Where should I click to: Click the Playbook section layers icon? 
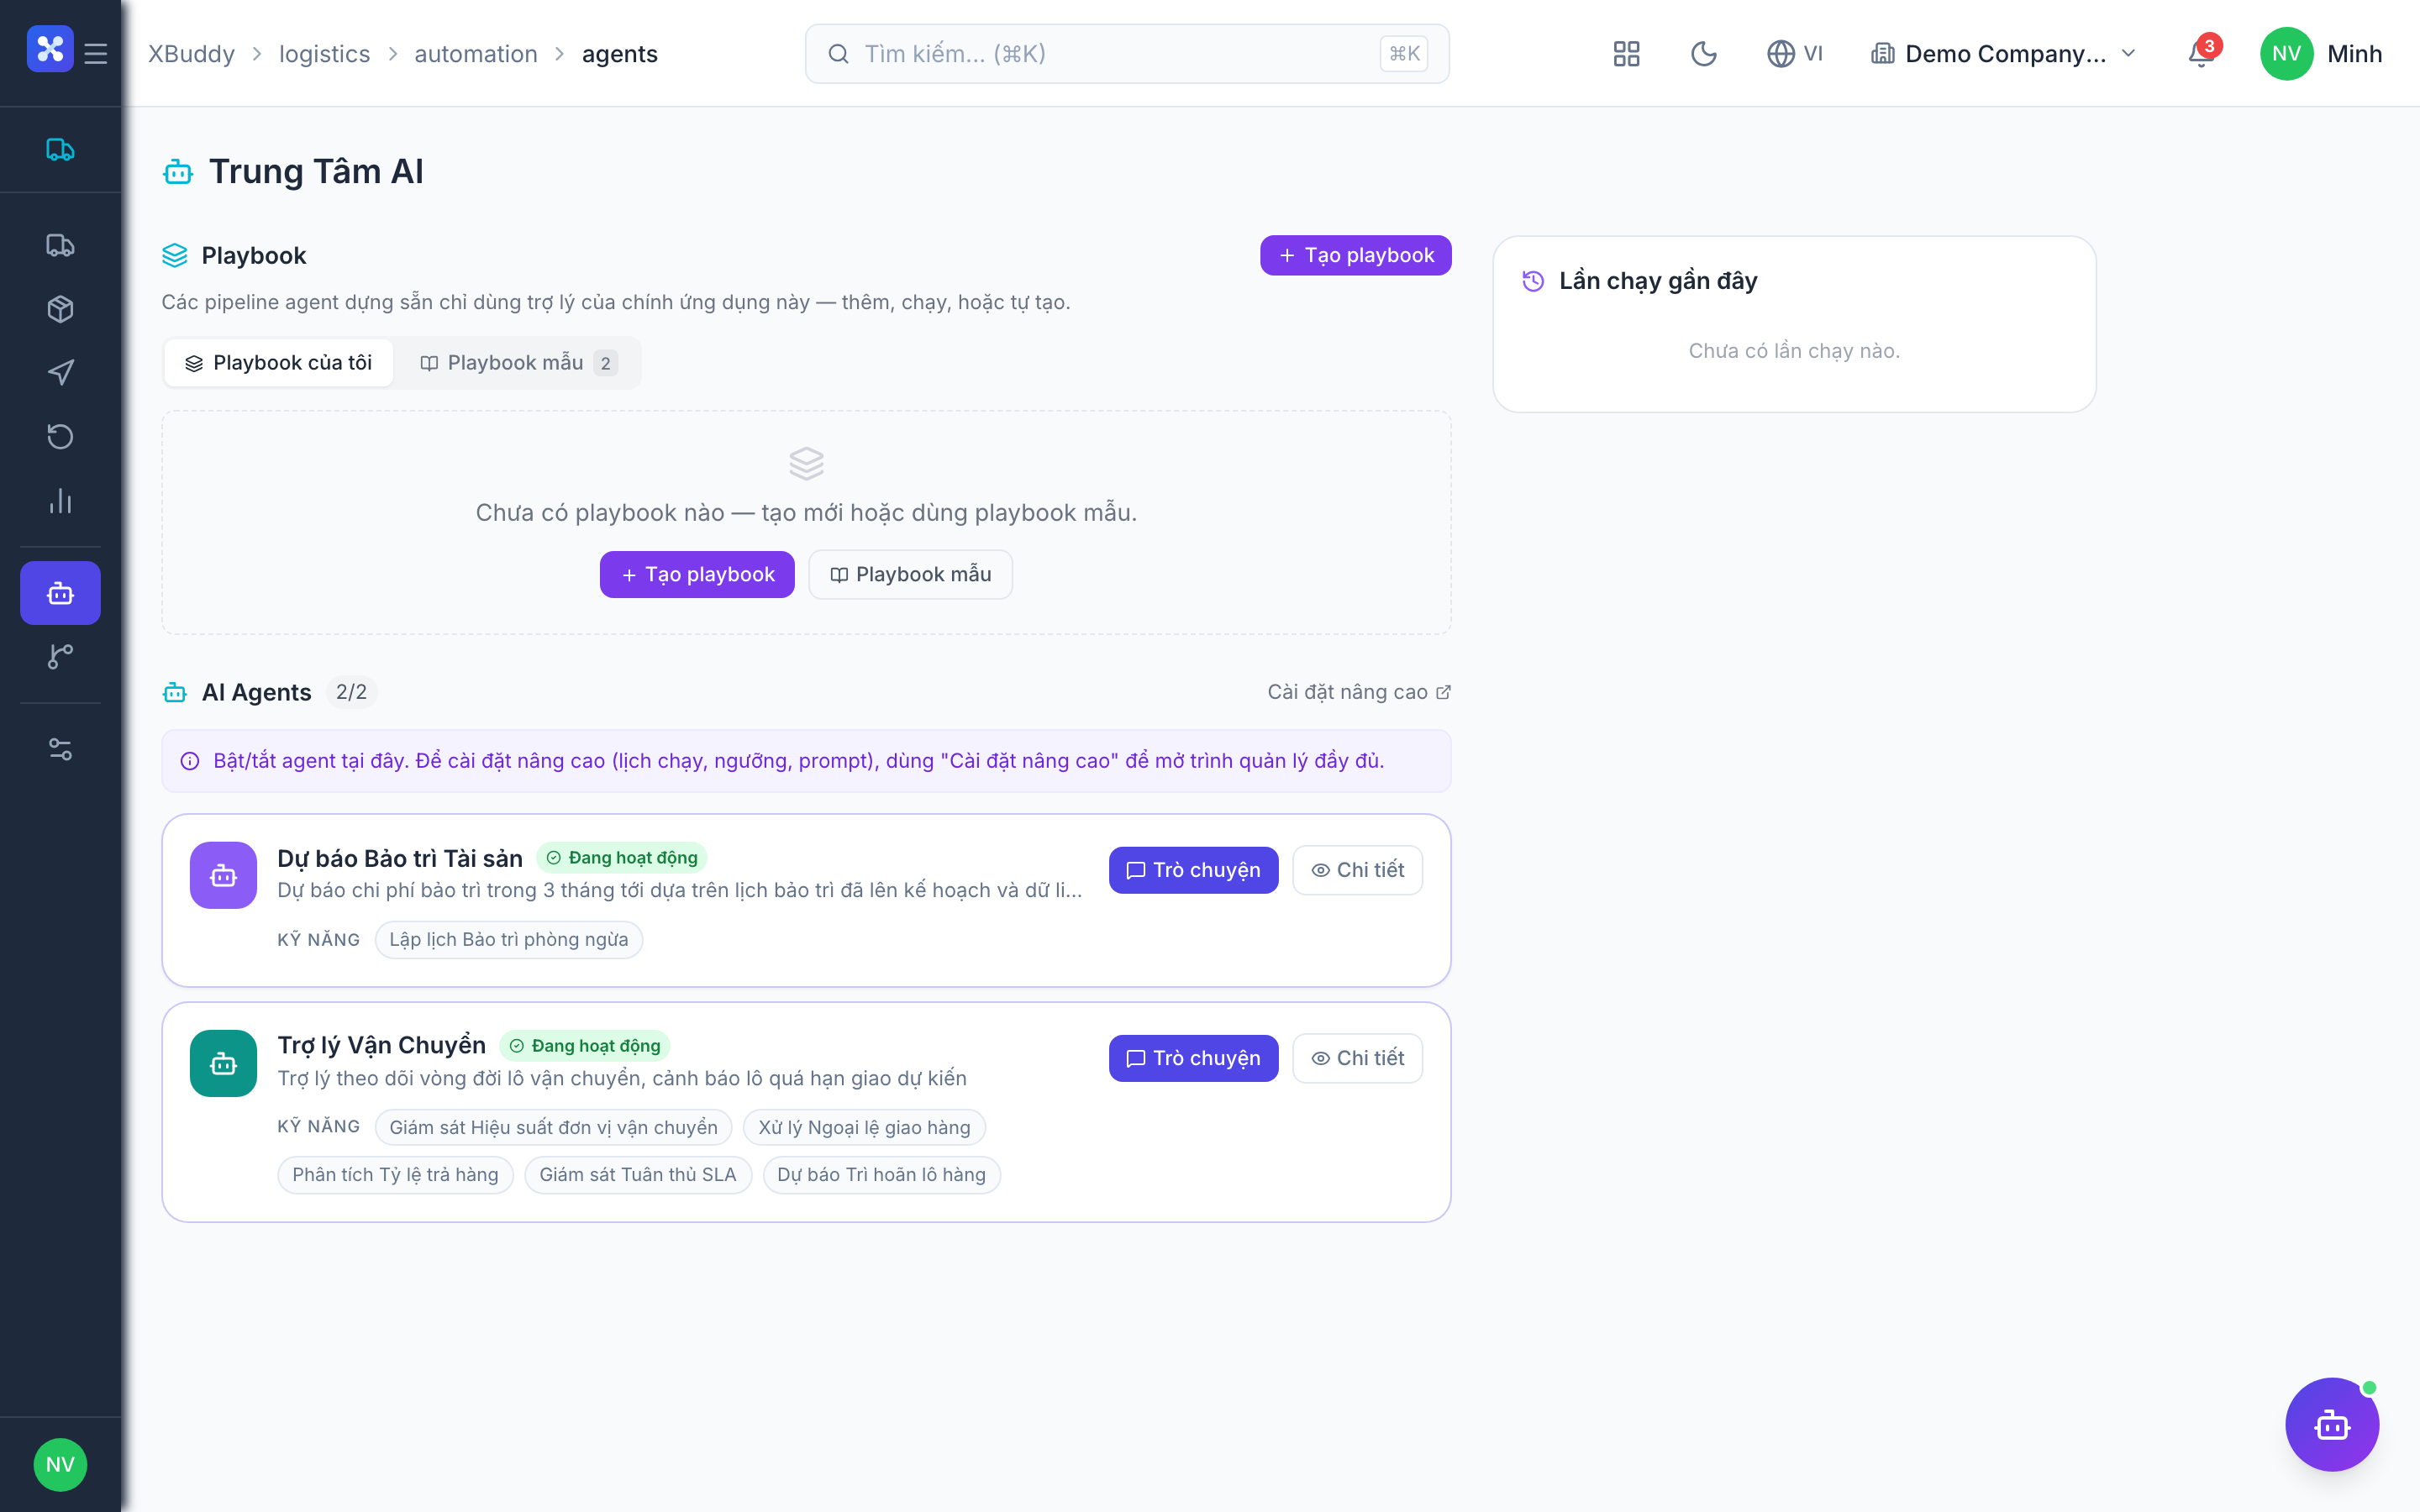[x=174, y=255]
